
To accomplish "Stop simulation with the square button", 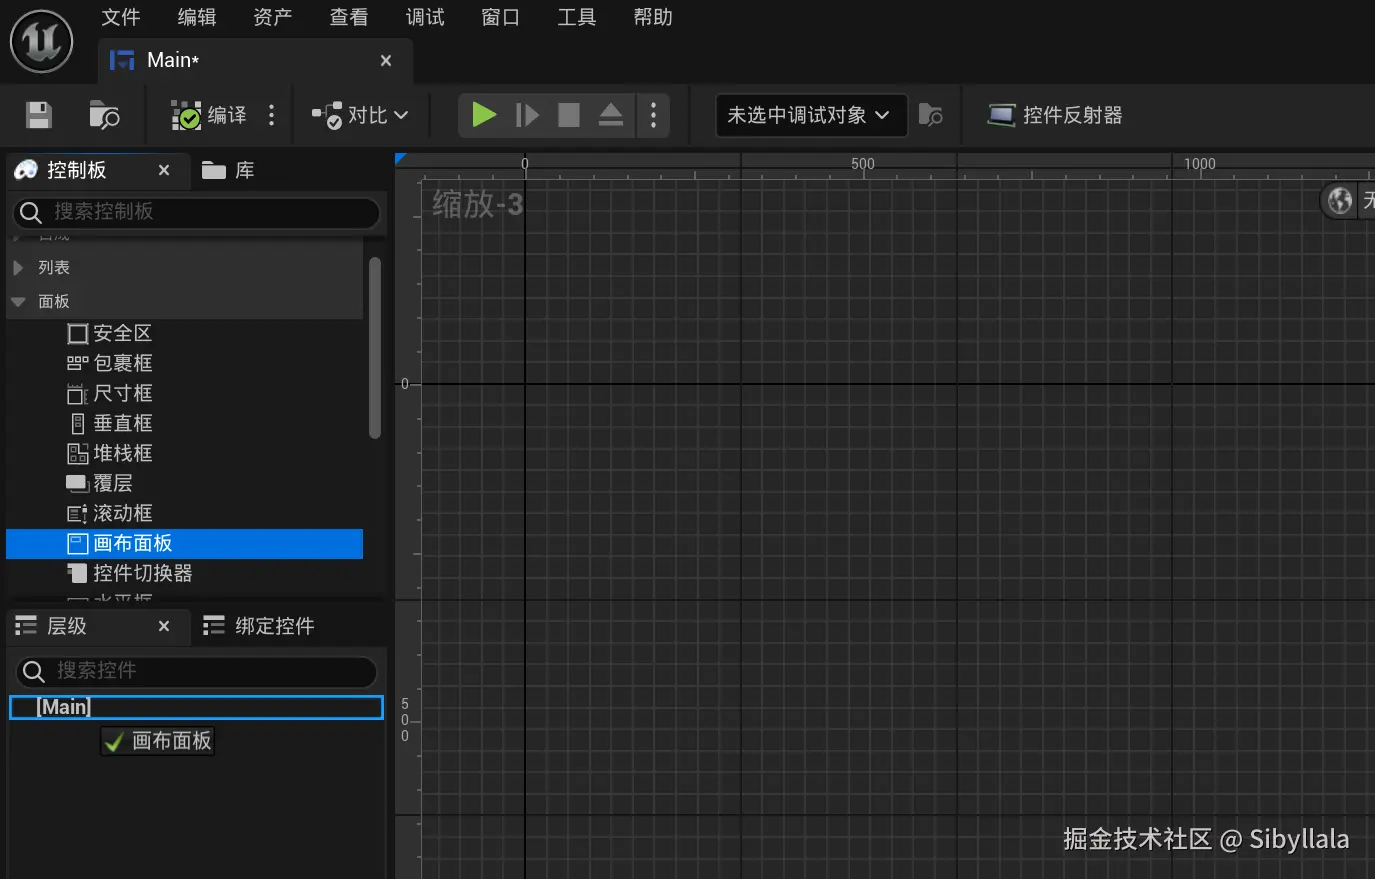I will point(569,115).
